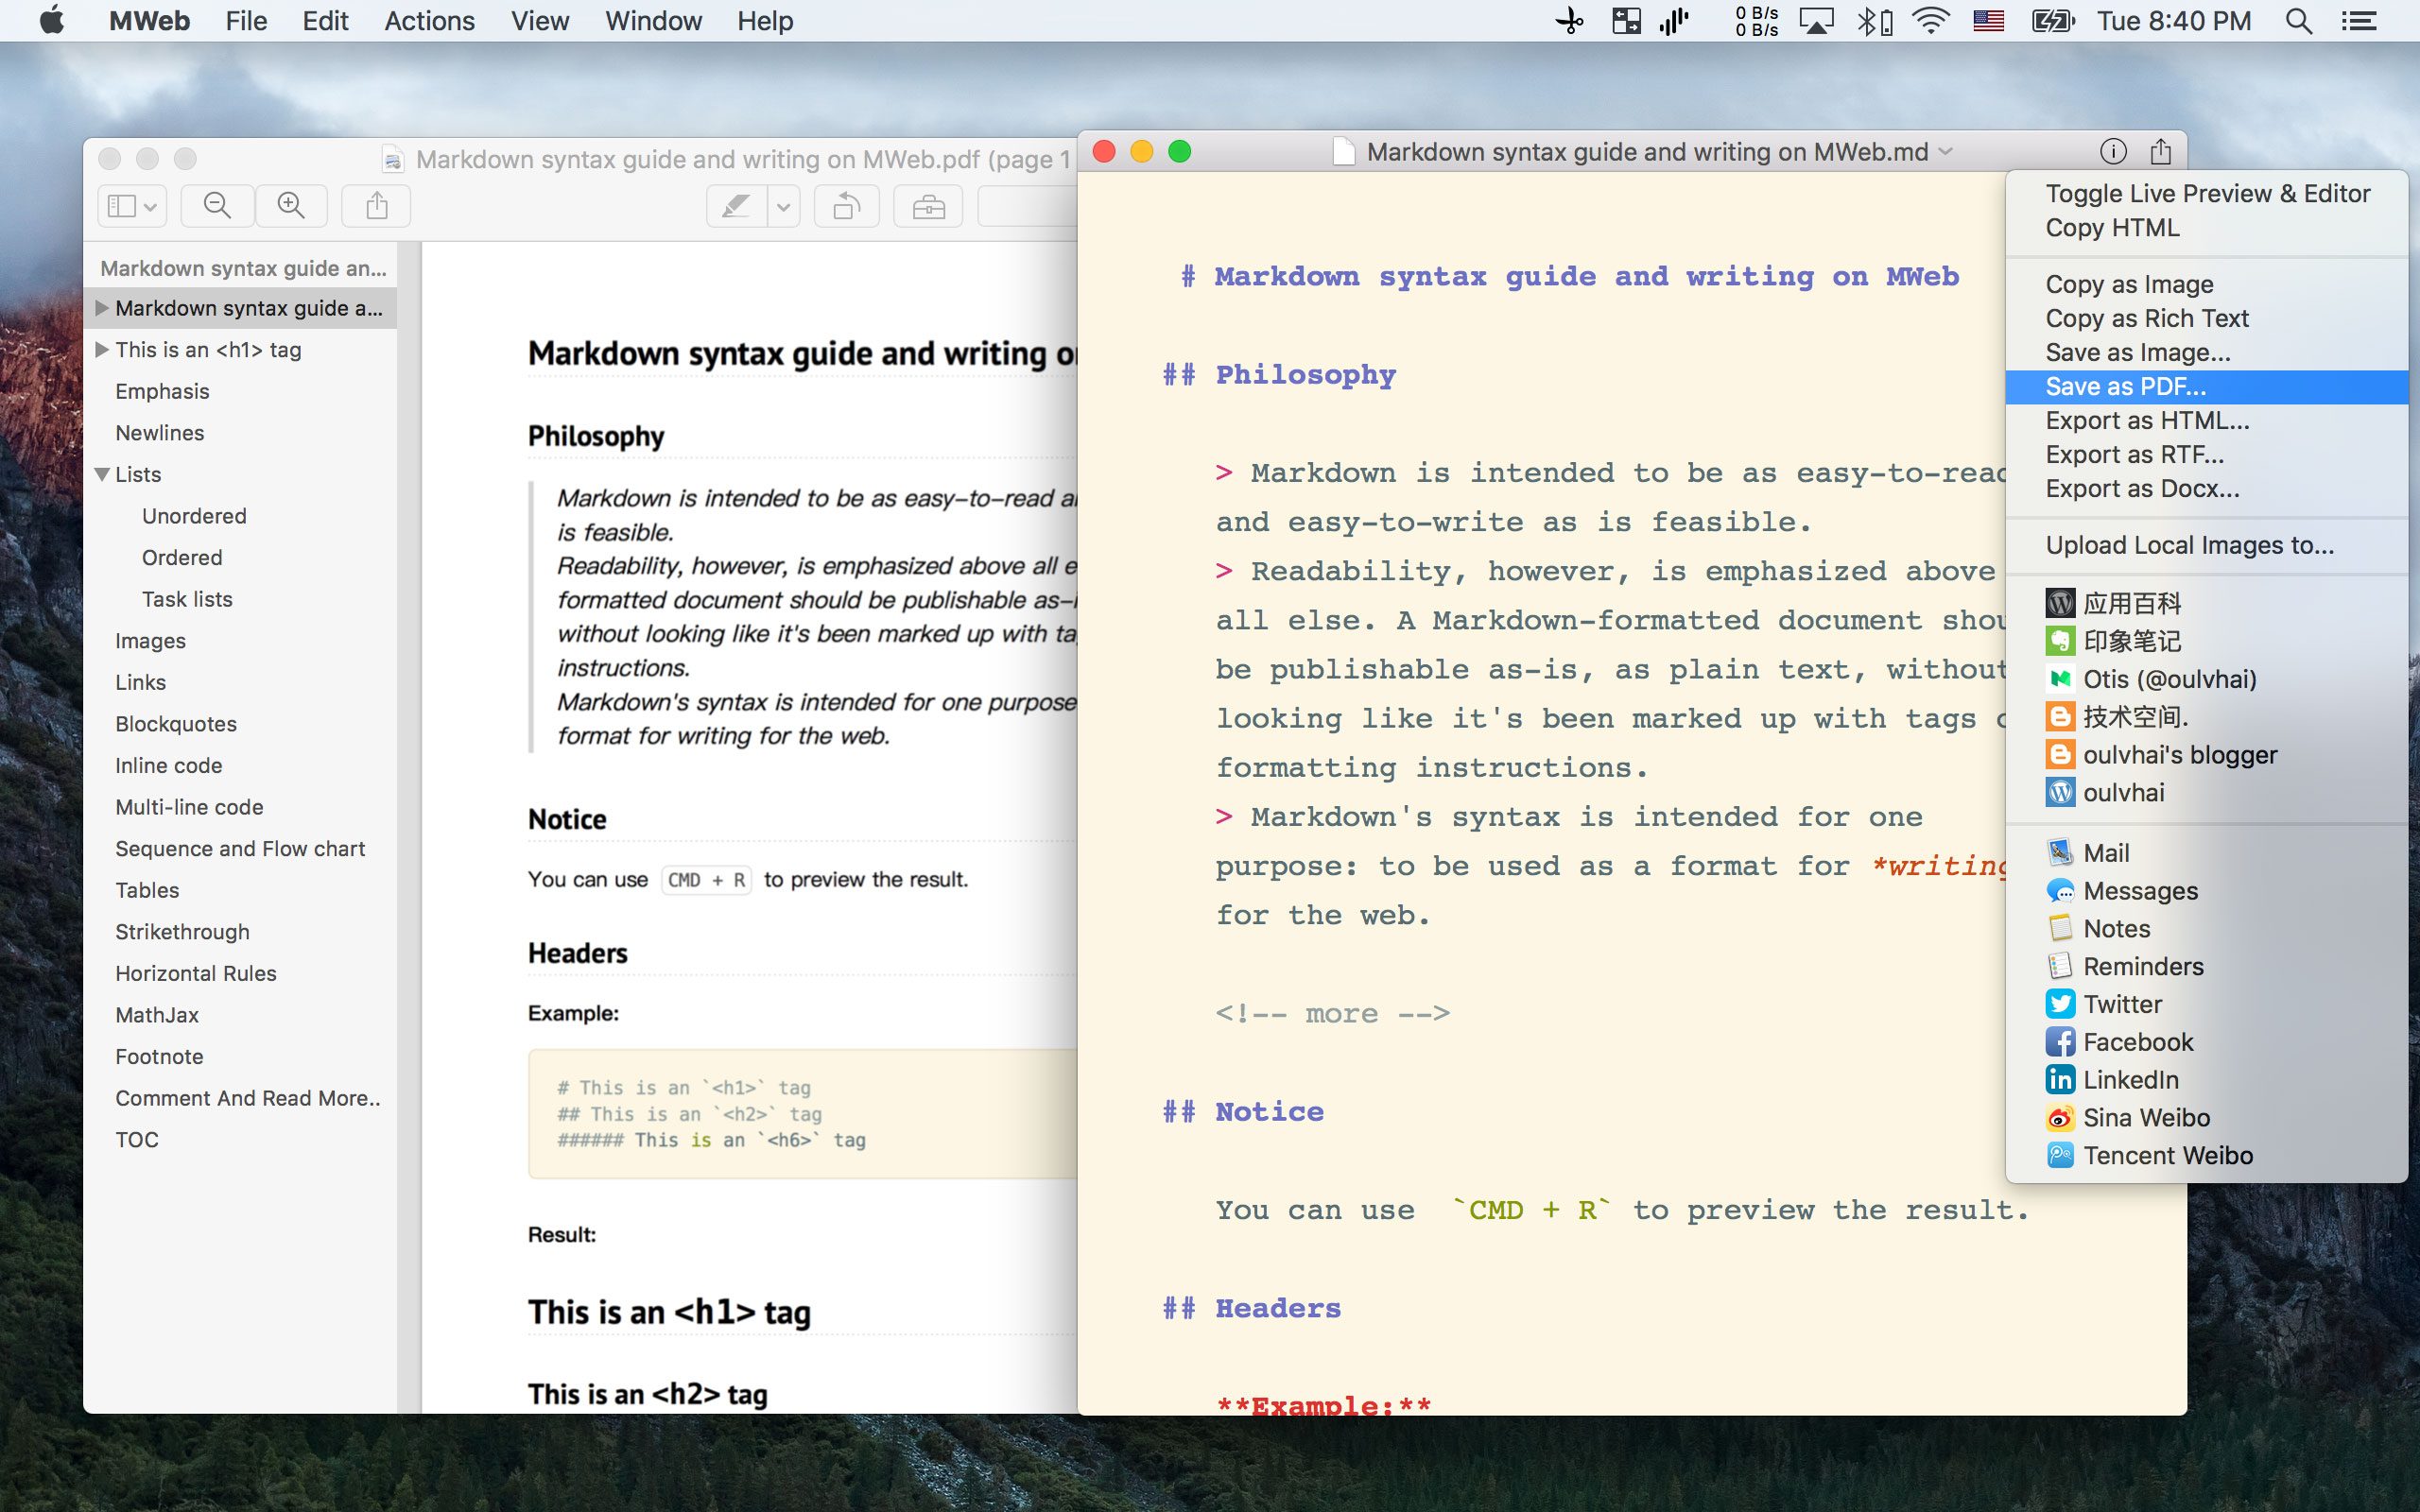Viewport: 2420px width, 1512px height.
Task: Choose 'Toggle Live Preview & Editor'
Action: [2207, 194]
